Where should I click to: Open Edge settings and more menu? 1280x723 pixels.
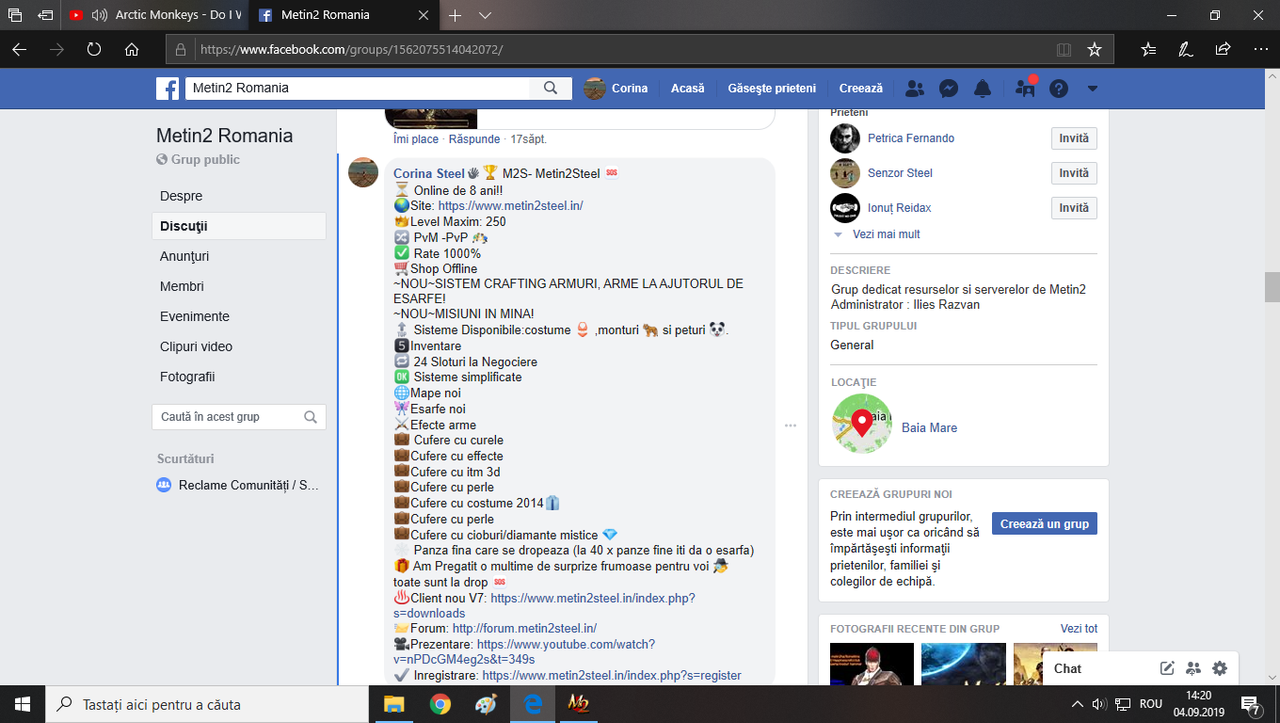point(1259,49)
